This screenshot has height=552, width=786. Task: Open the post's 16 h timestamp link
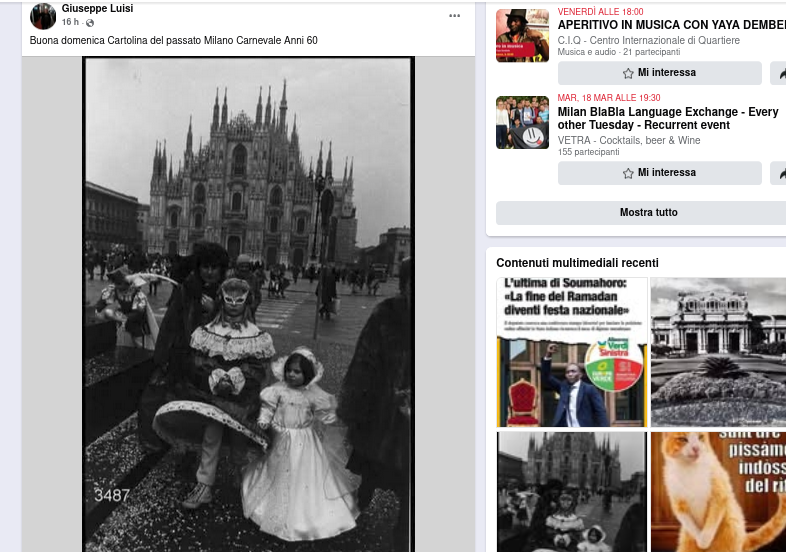pos(69,23)
